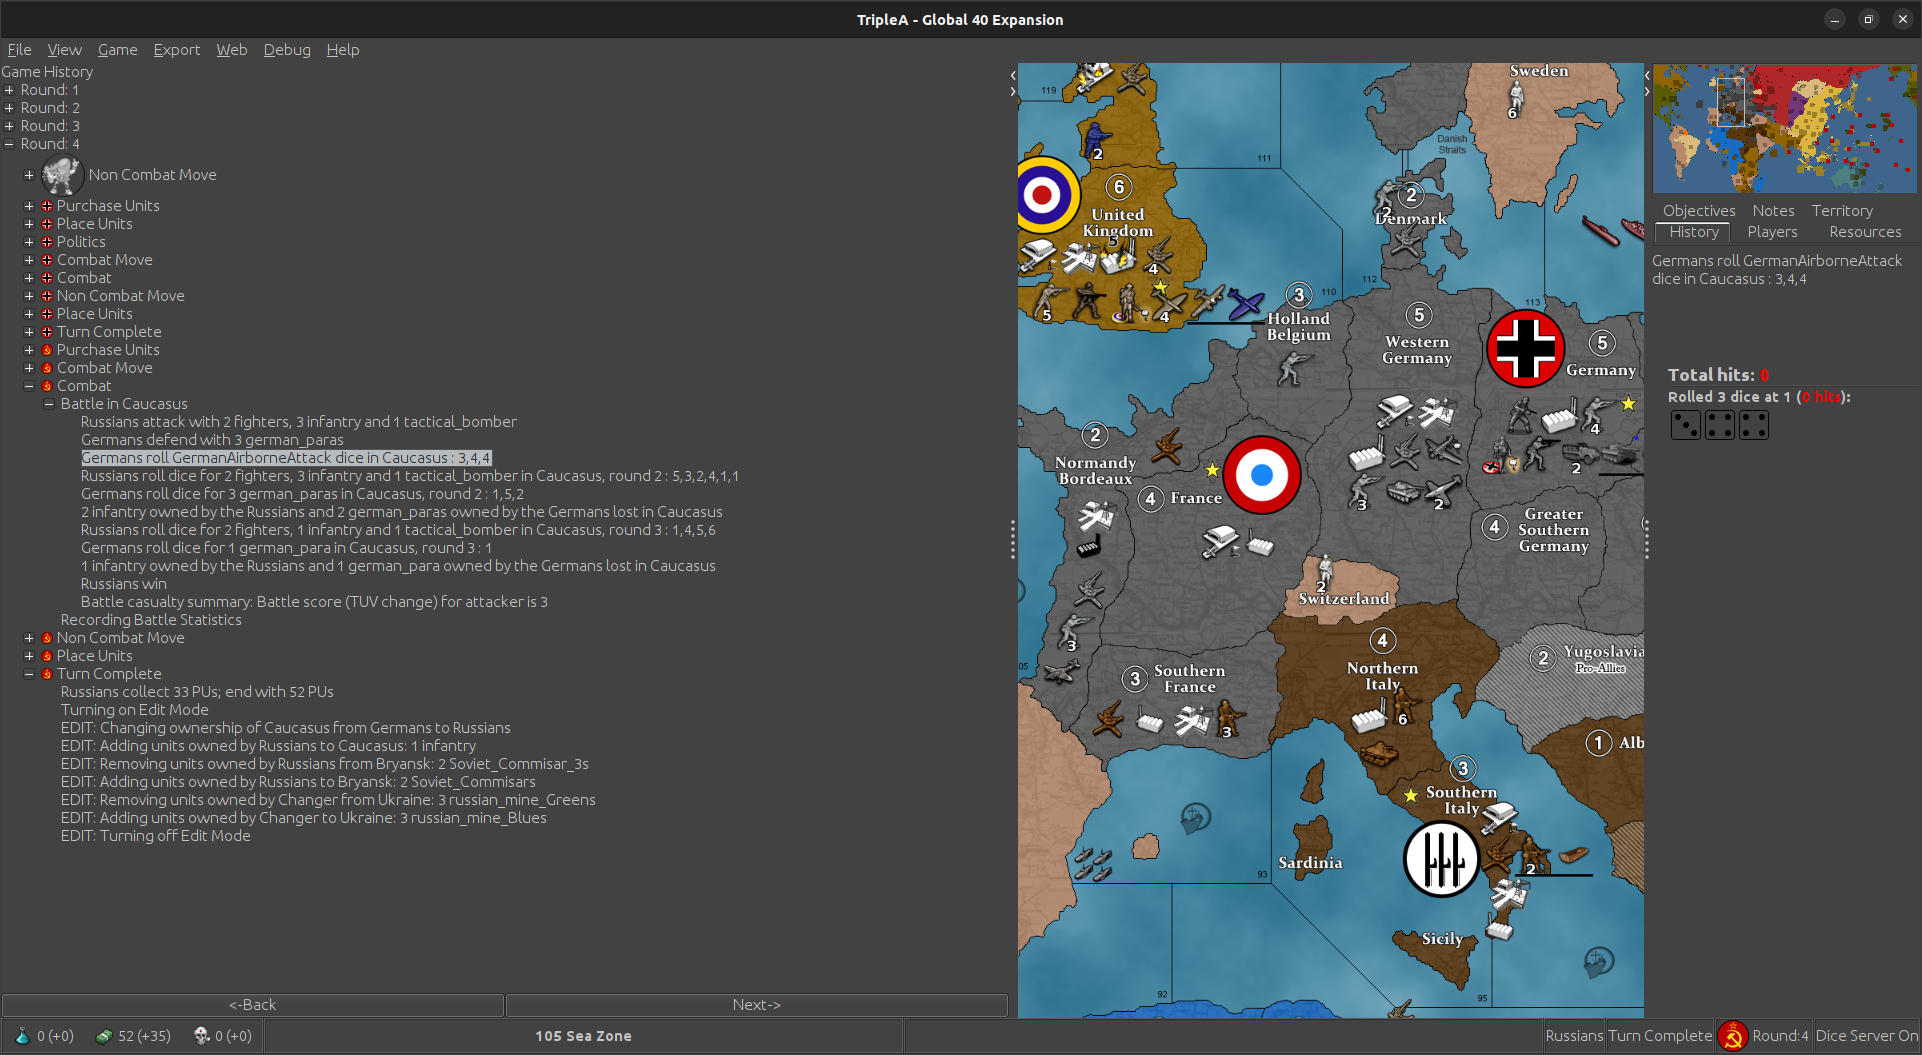Viewport: 1922px width, 1055px height.
Task: Open the Export menu
Action: 176,50
